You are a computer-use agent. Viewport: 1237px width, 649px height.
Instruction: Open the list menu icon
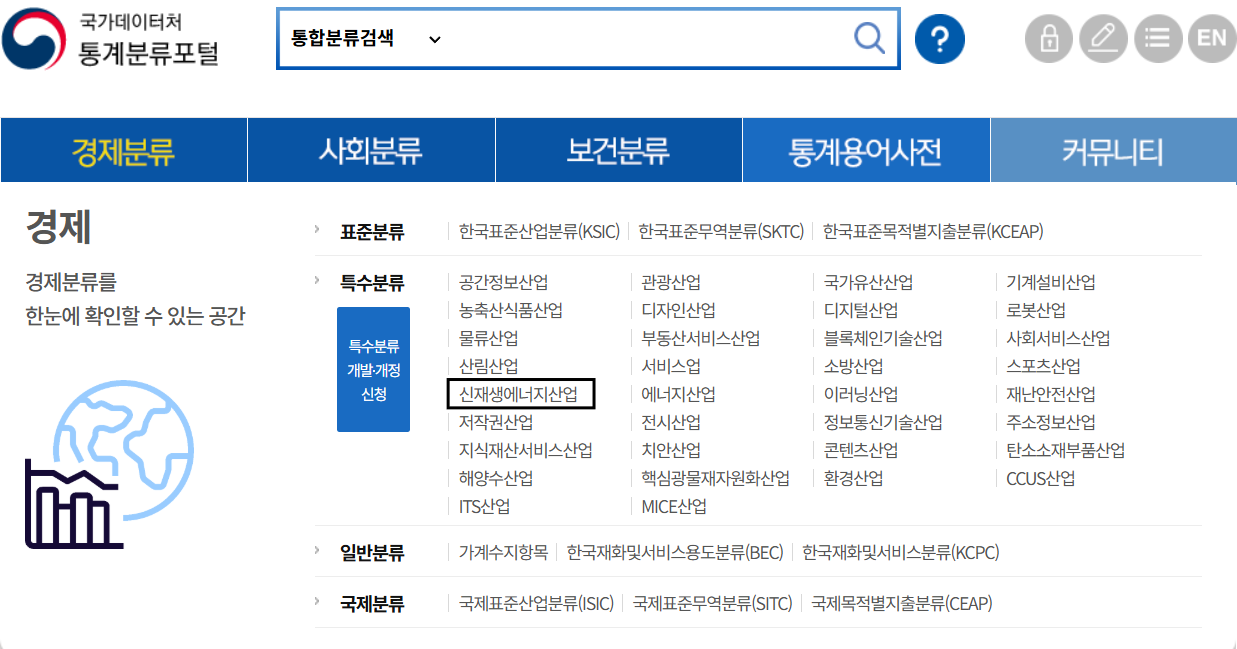1157,39
